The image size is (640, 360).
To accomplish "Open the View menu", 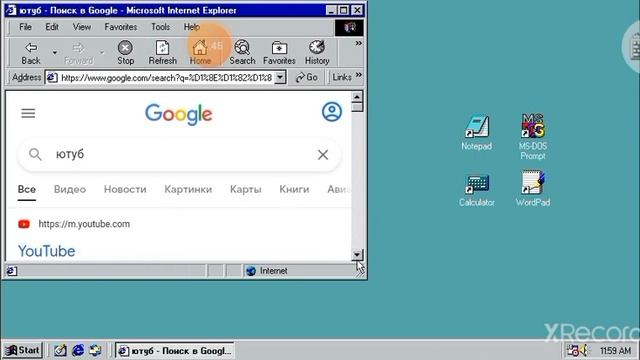I will [x=82, y=27].
